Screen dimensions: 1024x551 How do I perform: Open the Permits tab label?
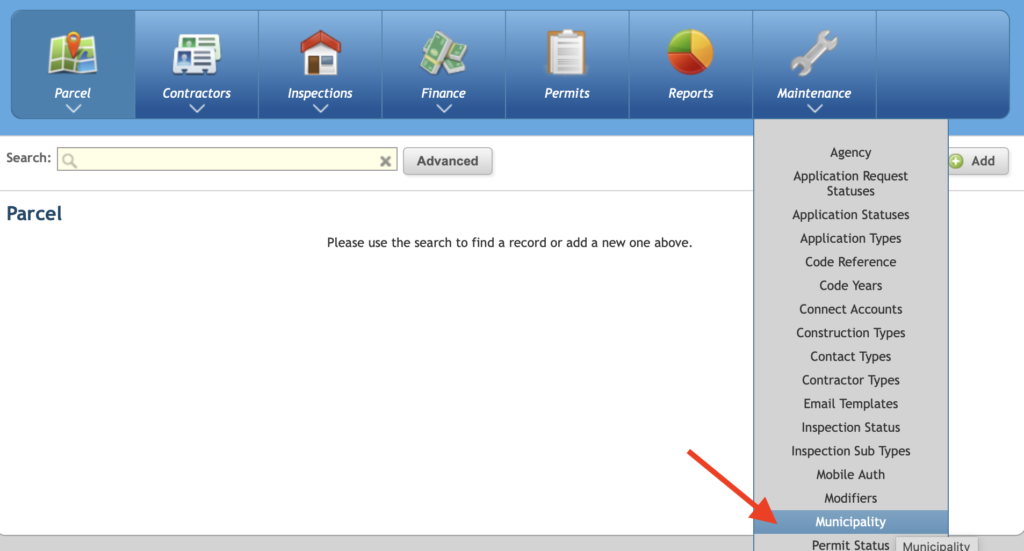coord(567,93)
